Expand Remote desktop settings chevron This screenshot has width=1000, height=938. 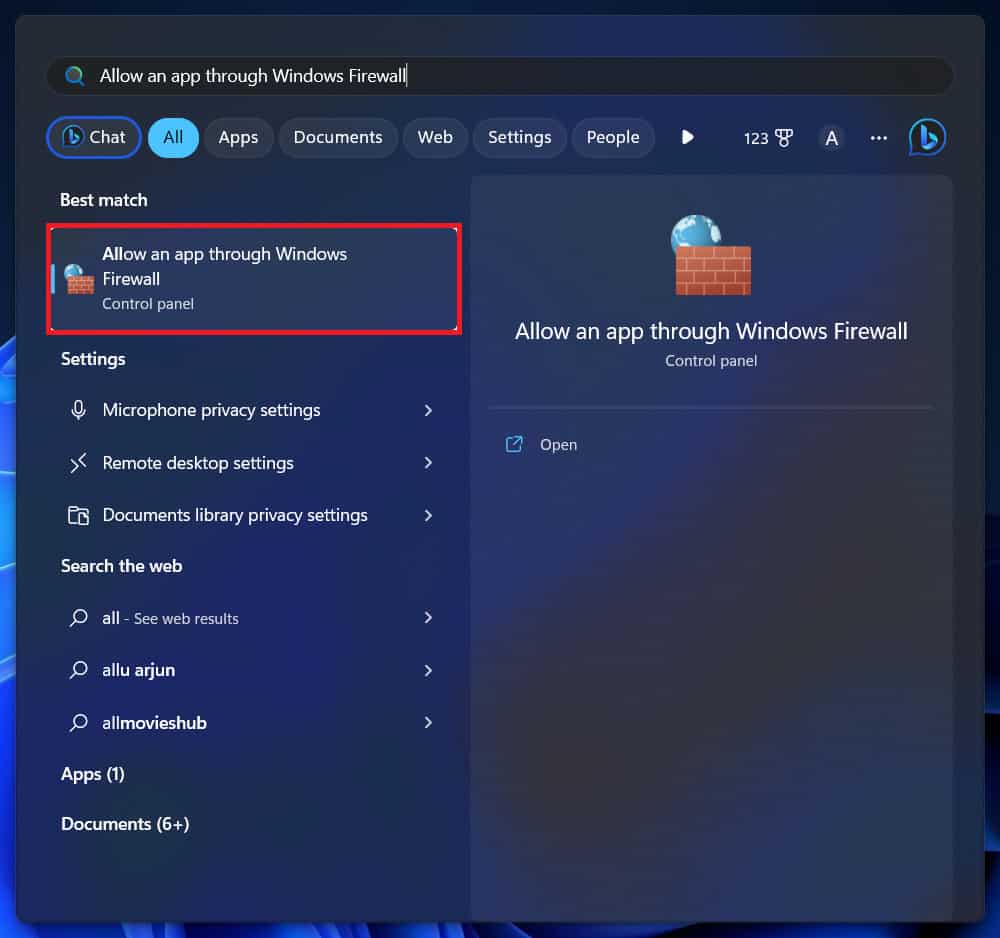pyautogui.click(x=428, y=463)
